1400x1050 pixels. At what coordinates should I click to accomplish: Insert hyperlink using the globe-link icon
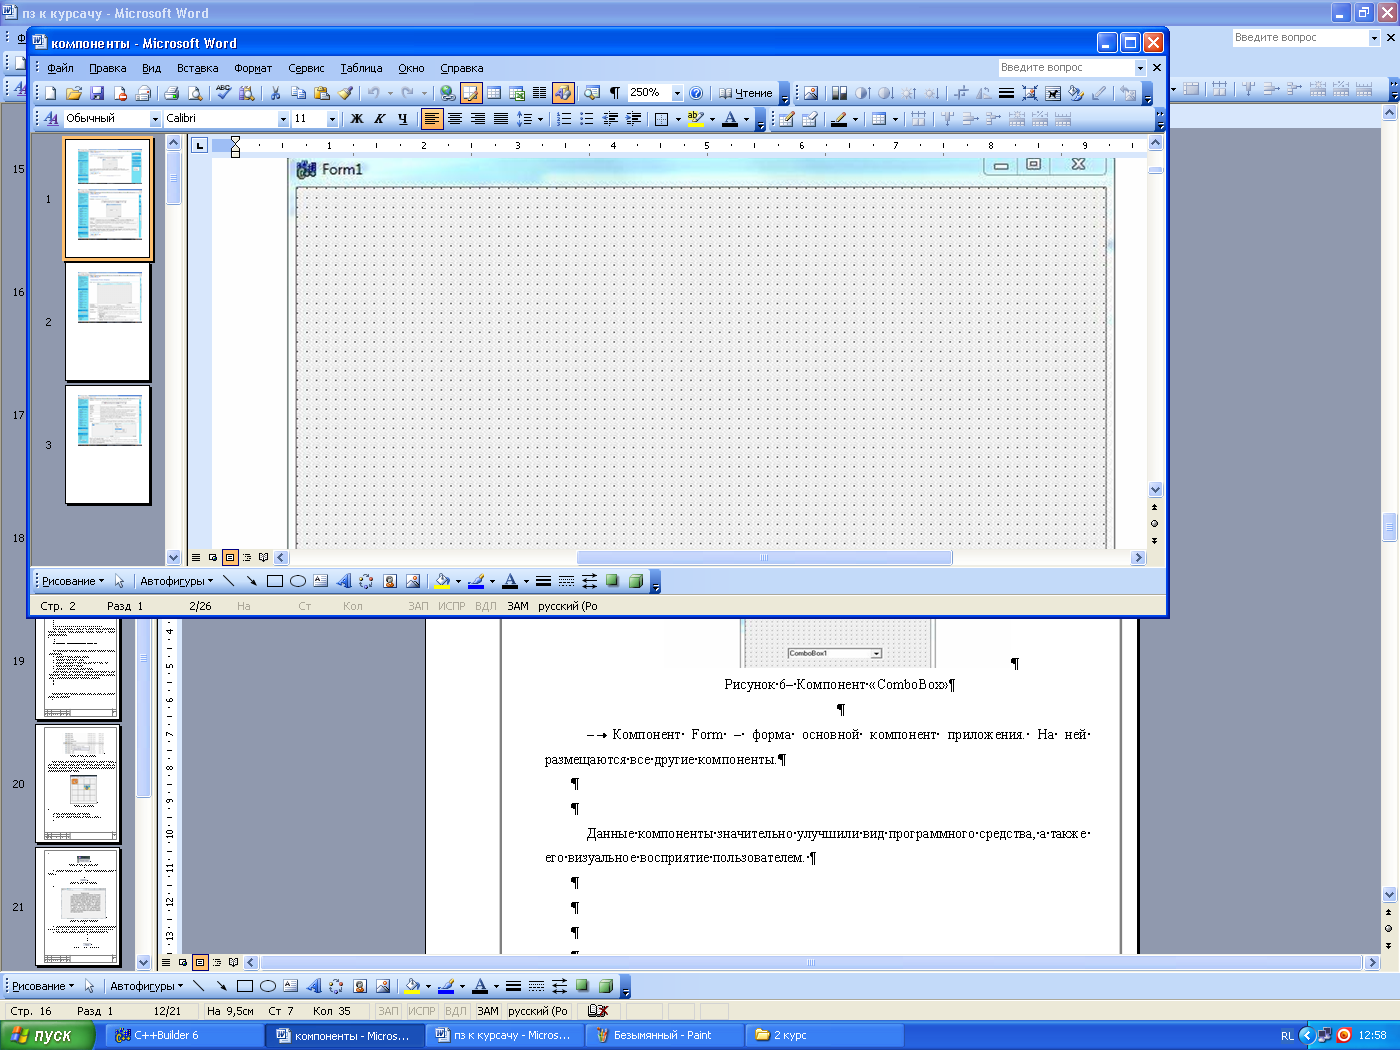click(x=447, y=93)
